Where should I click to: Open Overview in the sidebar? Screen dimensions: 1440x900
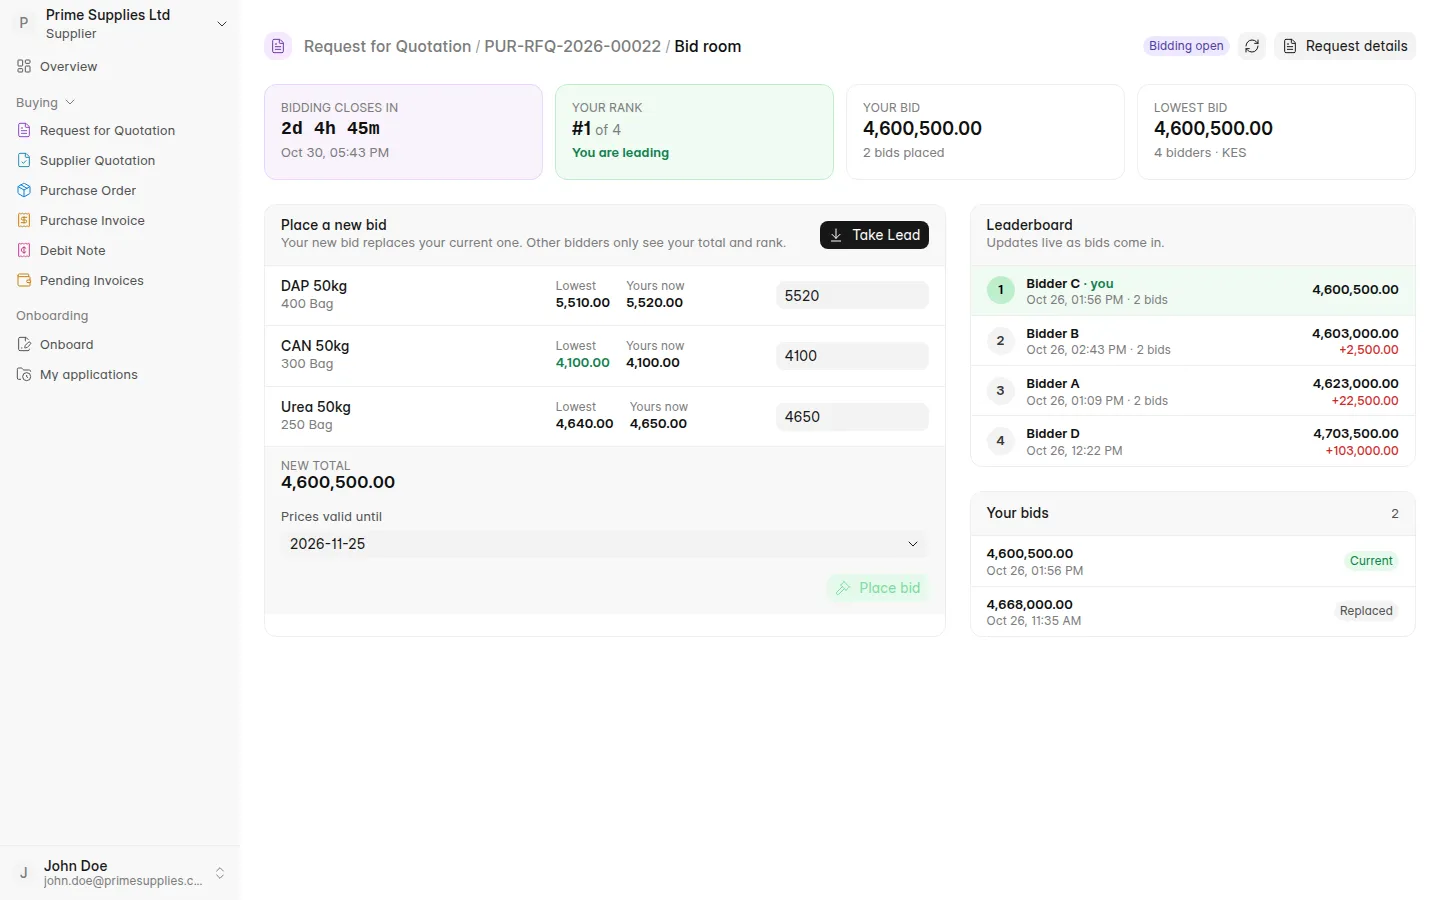click(120, 67)
